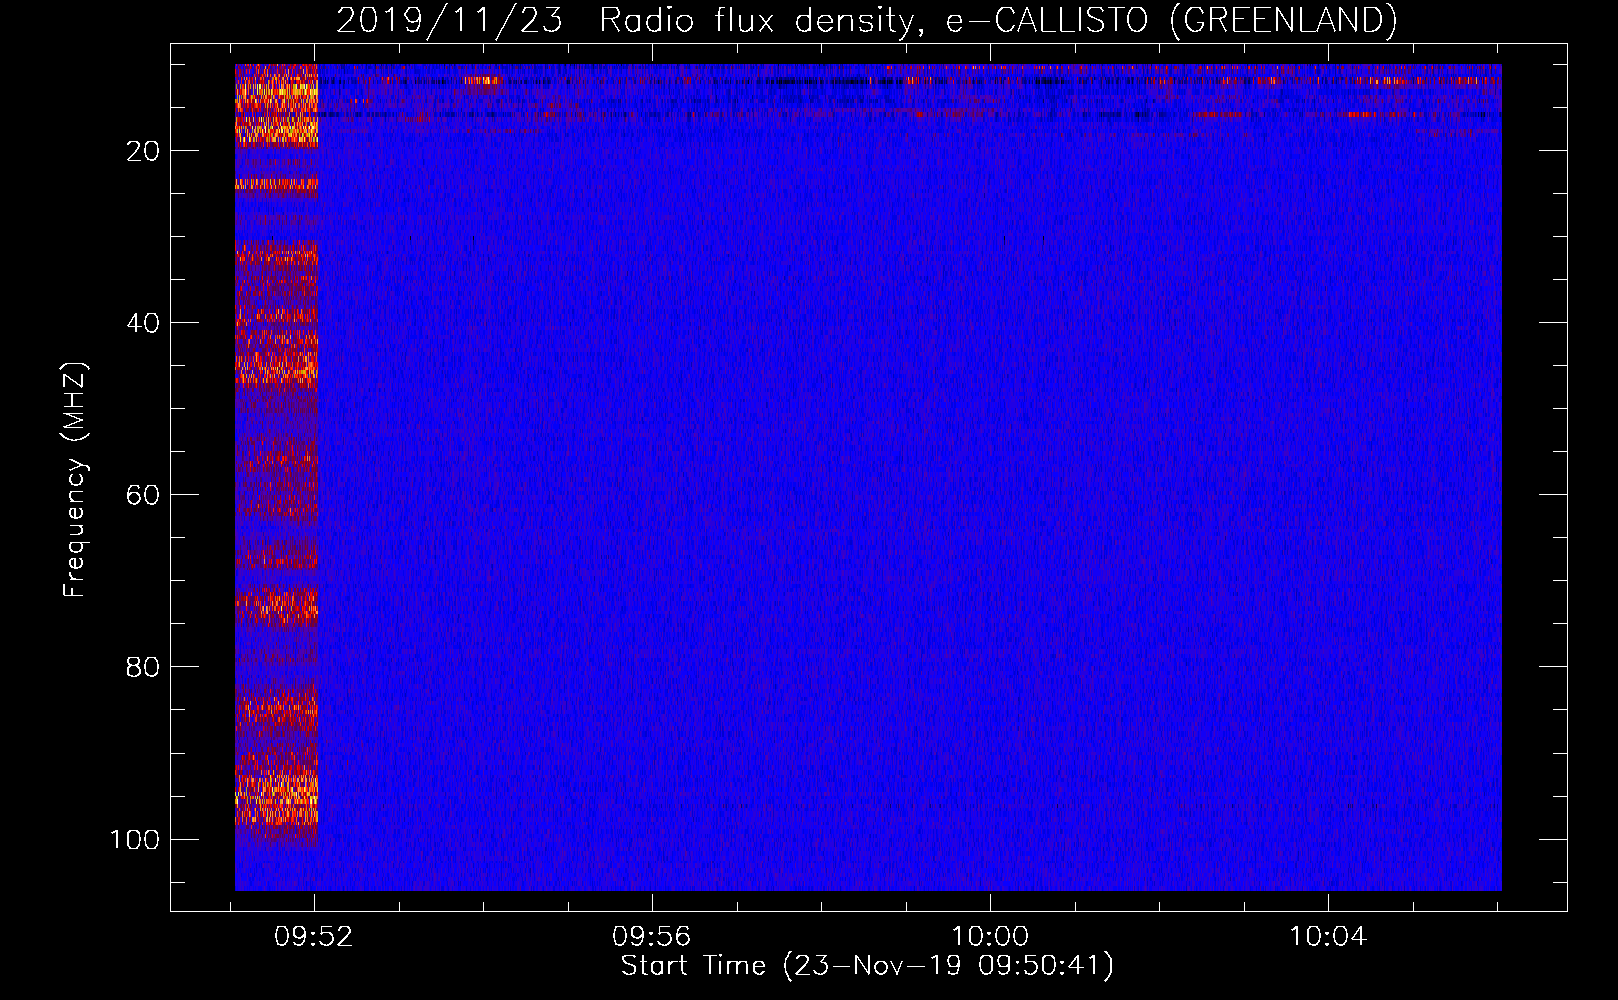Select the 100 MHz frequency tick label

135,839
